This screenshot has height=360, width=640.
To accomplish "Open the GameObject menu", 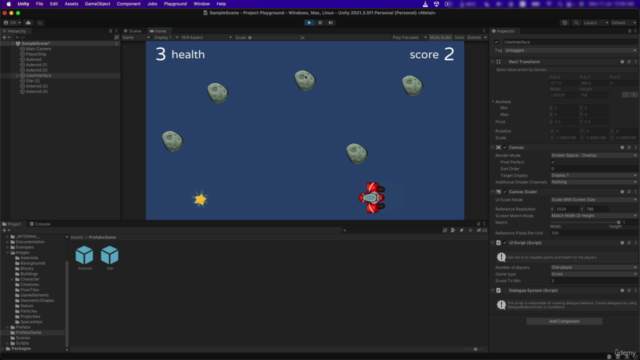I will (97, 4).
